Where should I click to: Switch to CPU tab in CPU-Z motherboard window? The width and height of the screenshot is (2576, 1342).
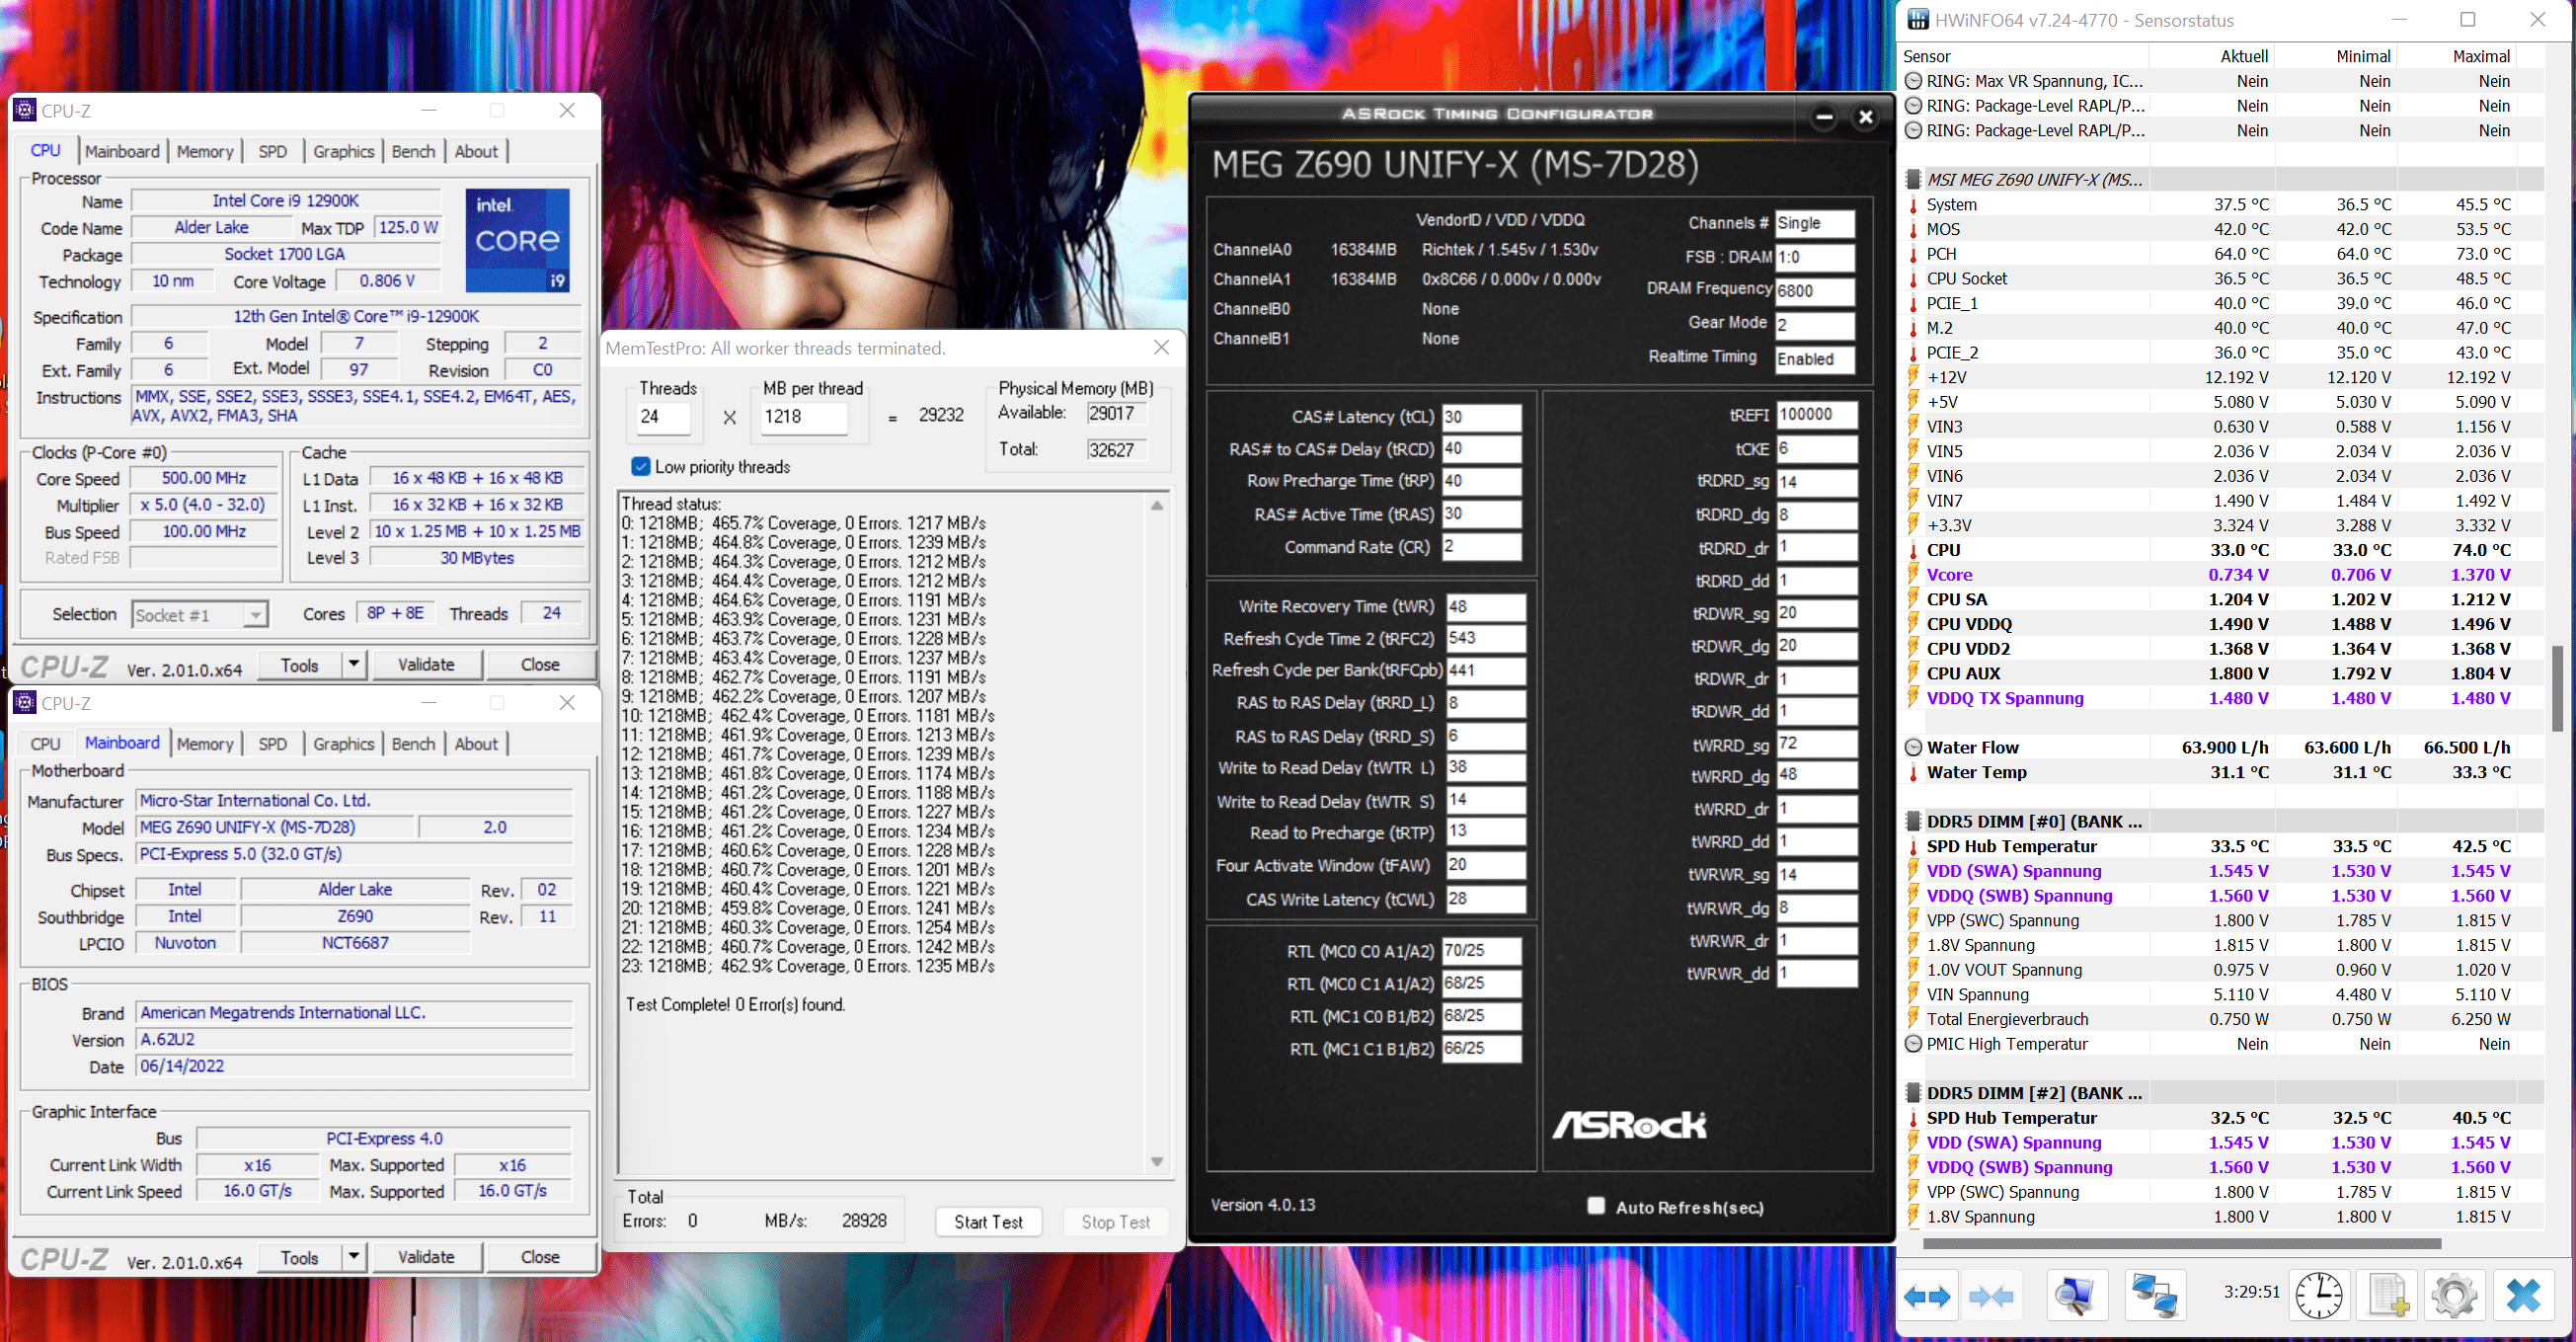(45, 744)
